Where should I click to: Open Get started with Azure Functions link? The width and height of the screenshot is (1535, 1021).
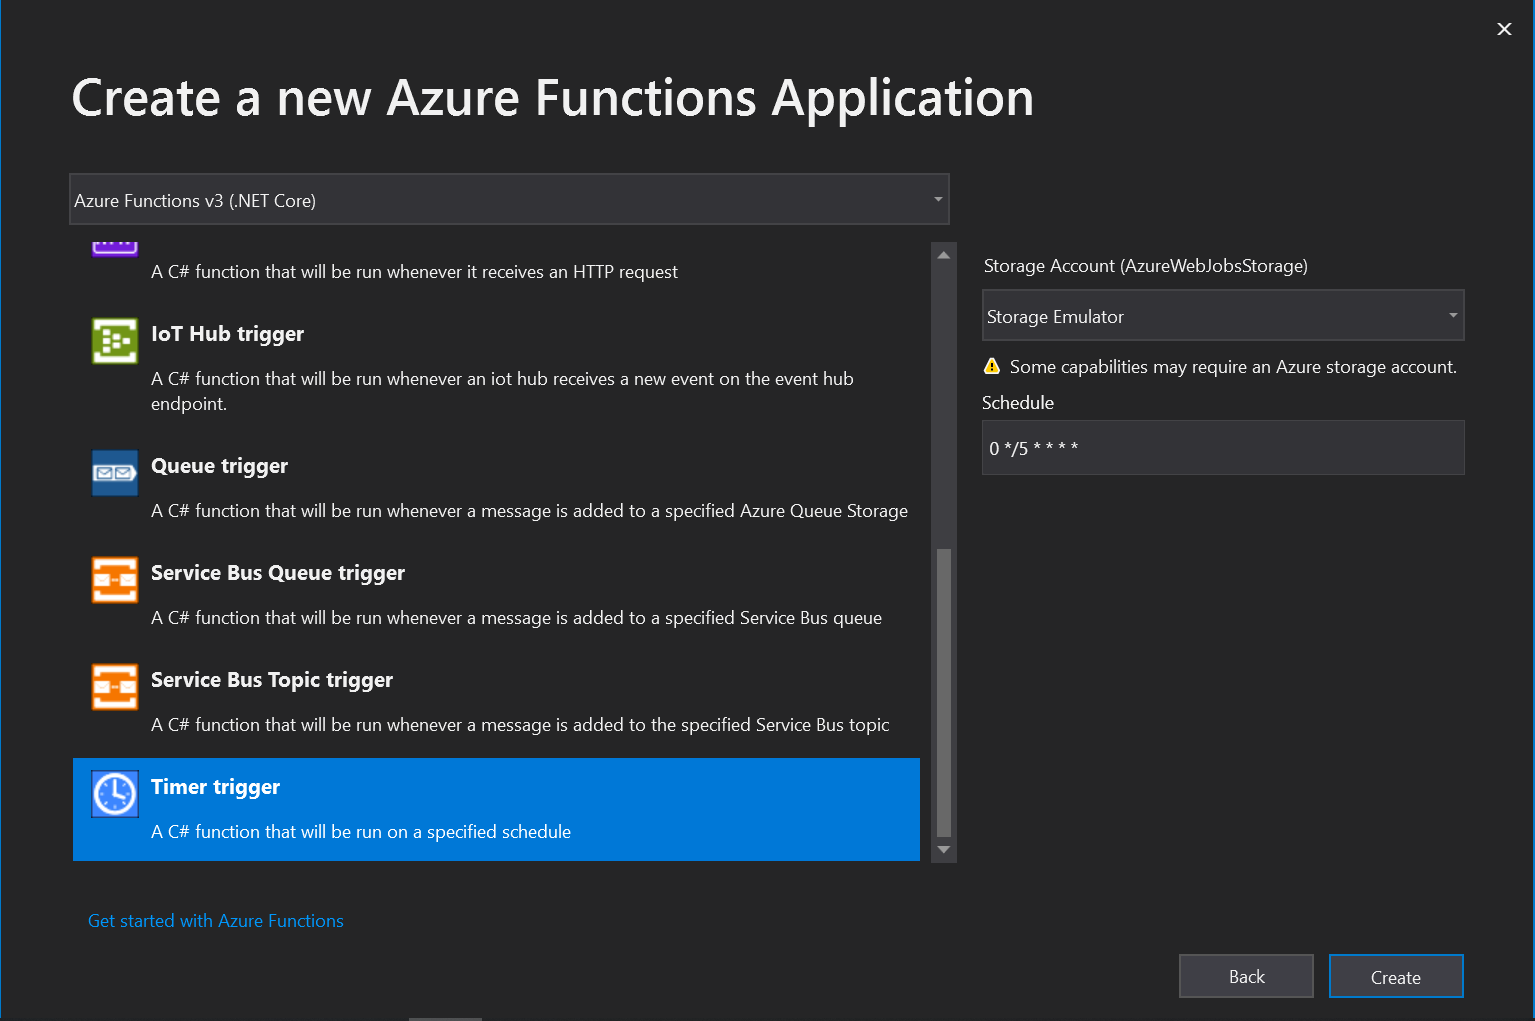pyautogui.click(x=216, y=921)
